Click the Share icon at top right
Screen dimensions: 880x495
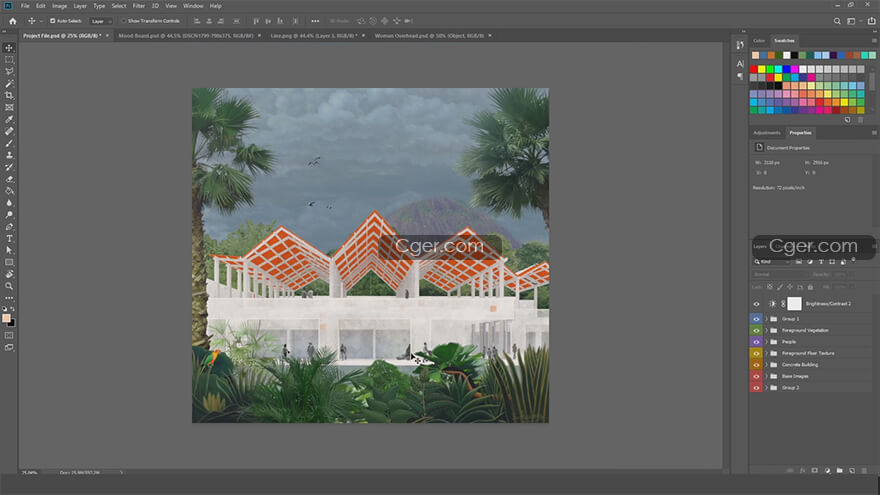(872, 21)
